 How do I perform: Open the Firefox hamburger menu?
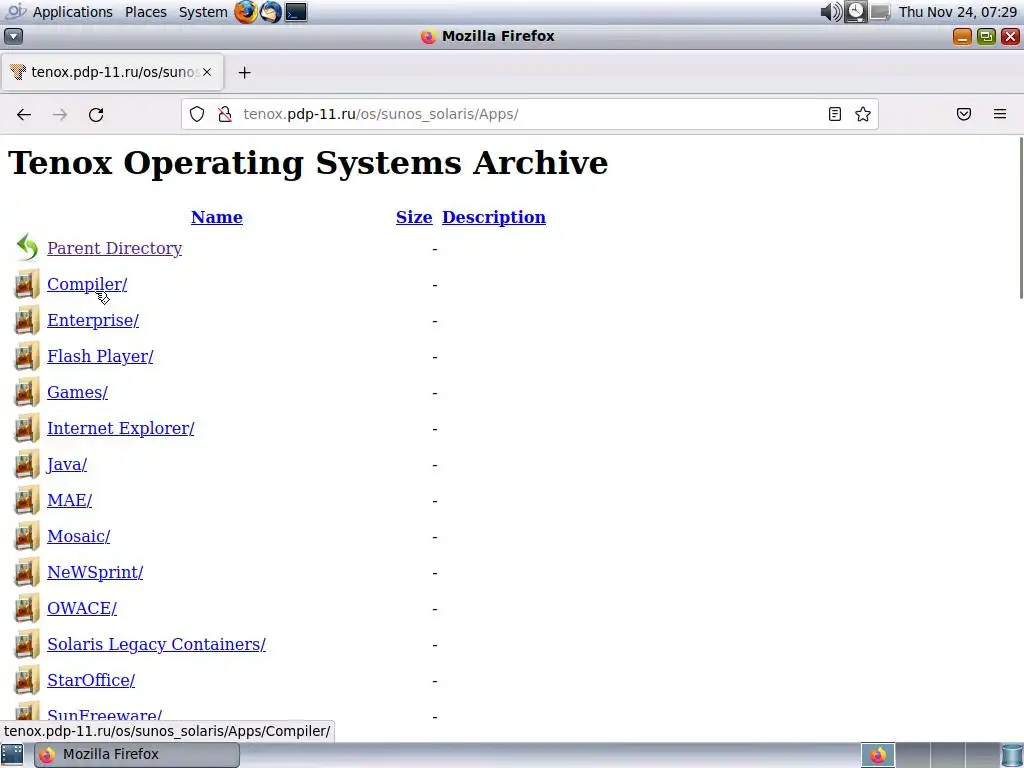coord(1000,114)
